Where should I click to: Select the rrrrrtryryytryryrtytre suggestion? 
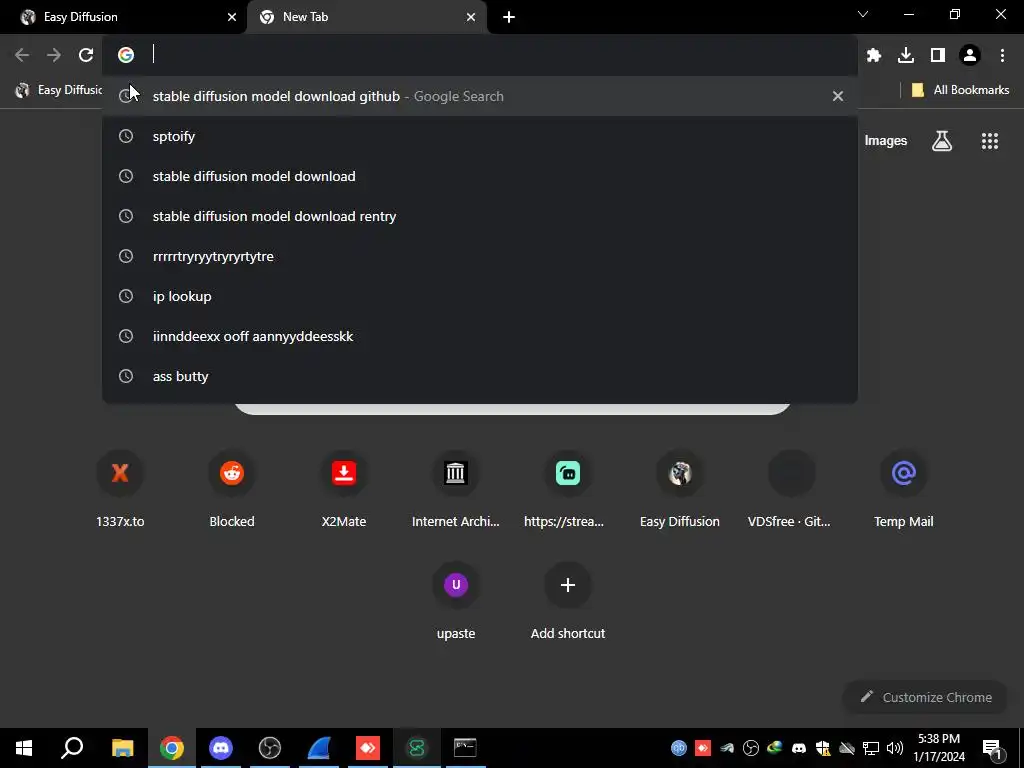480,256
